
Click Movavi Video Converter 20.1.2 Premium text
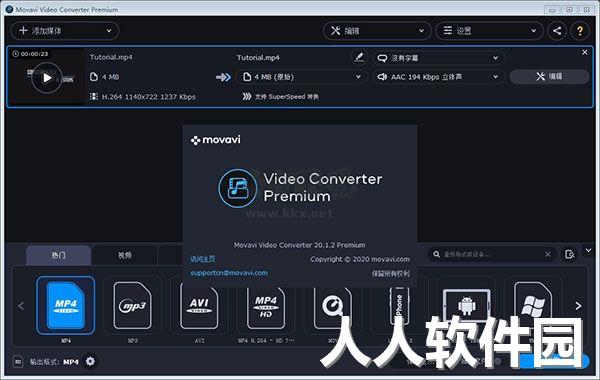(300, 245)
